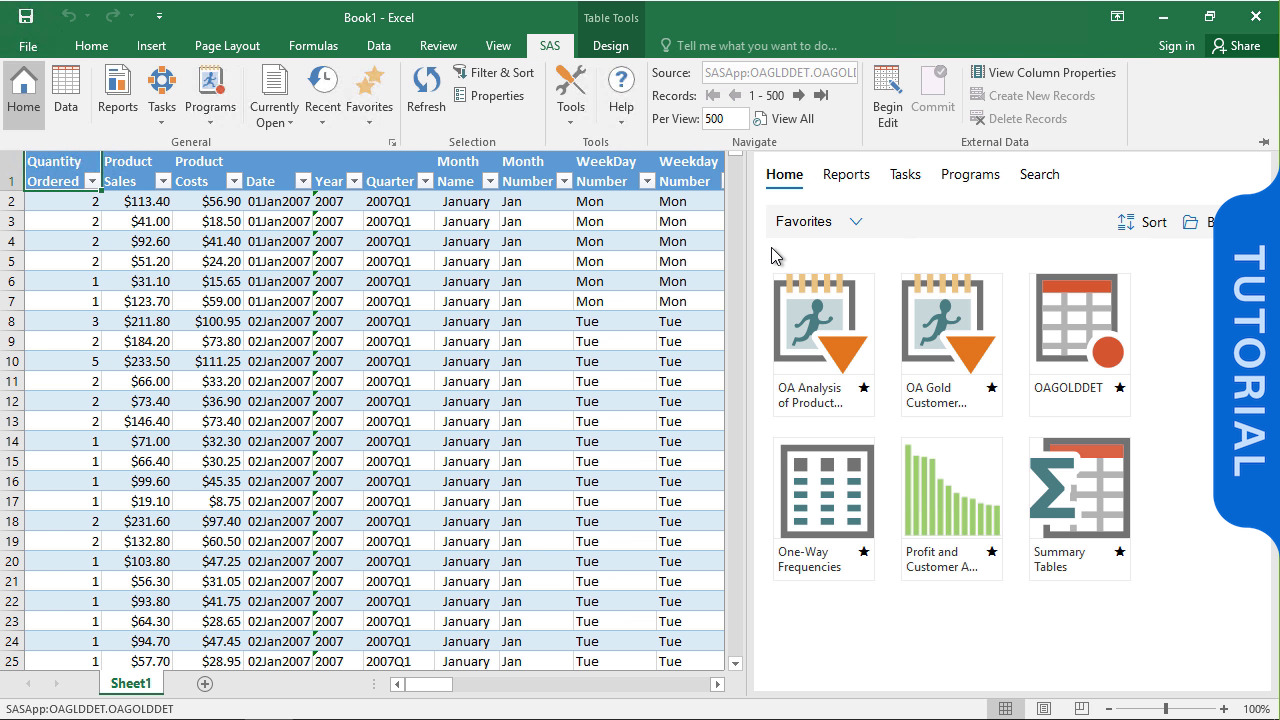This screenshot has width=1280, height=720.
Task: Toggle the favorite star on One-Way Frequencies
Action: click(x=863, y=553)
